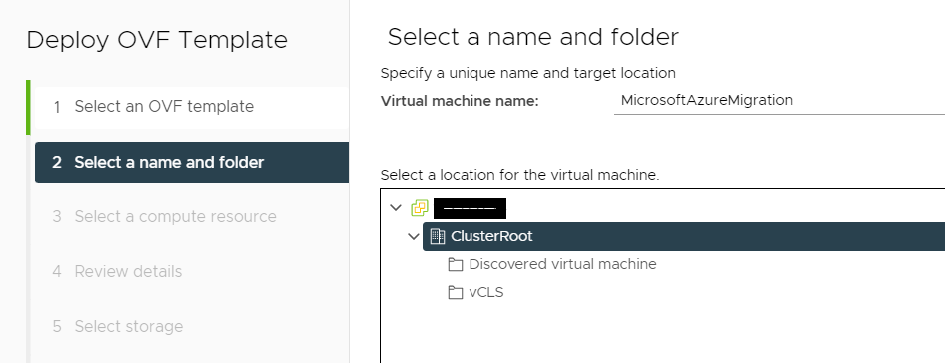Click the vCenter server icon in the tree
Image resolution: width=945 pixels, height=363 pixels.
coord(419,208)
